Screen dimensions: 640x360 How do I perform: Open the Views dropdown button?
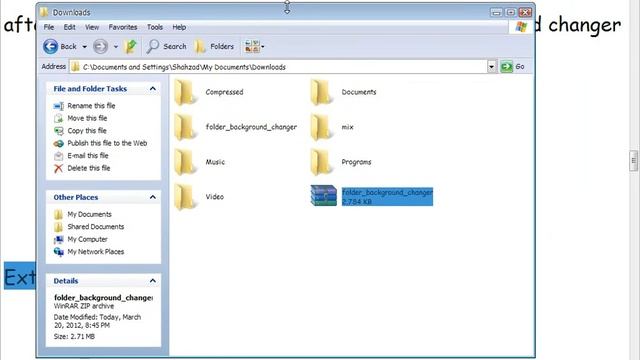click(254, 47)
